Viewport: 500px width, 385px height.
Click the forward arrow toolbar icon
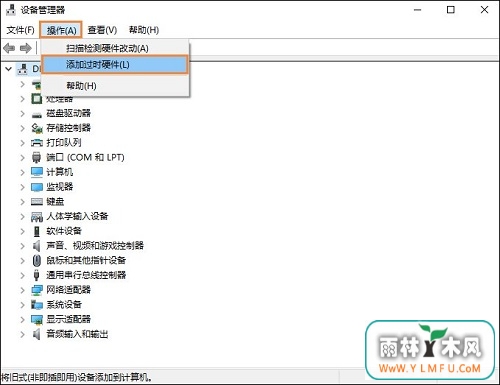tap(26, 48)
